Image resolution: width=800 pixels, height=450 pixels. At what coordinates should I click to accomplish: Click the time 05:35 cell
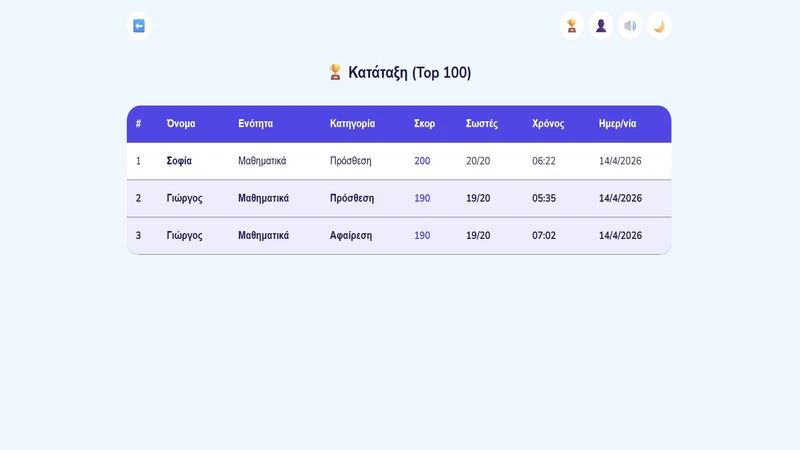[544, 198]
